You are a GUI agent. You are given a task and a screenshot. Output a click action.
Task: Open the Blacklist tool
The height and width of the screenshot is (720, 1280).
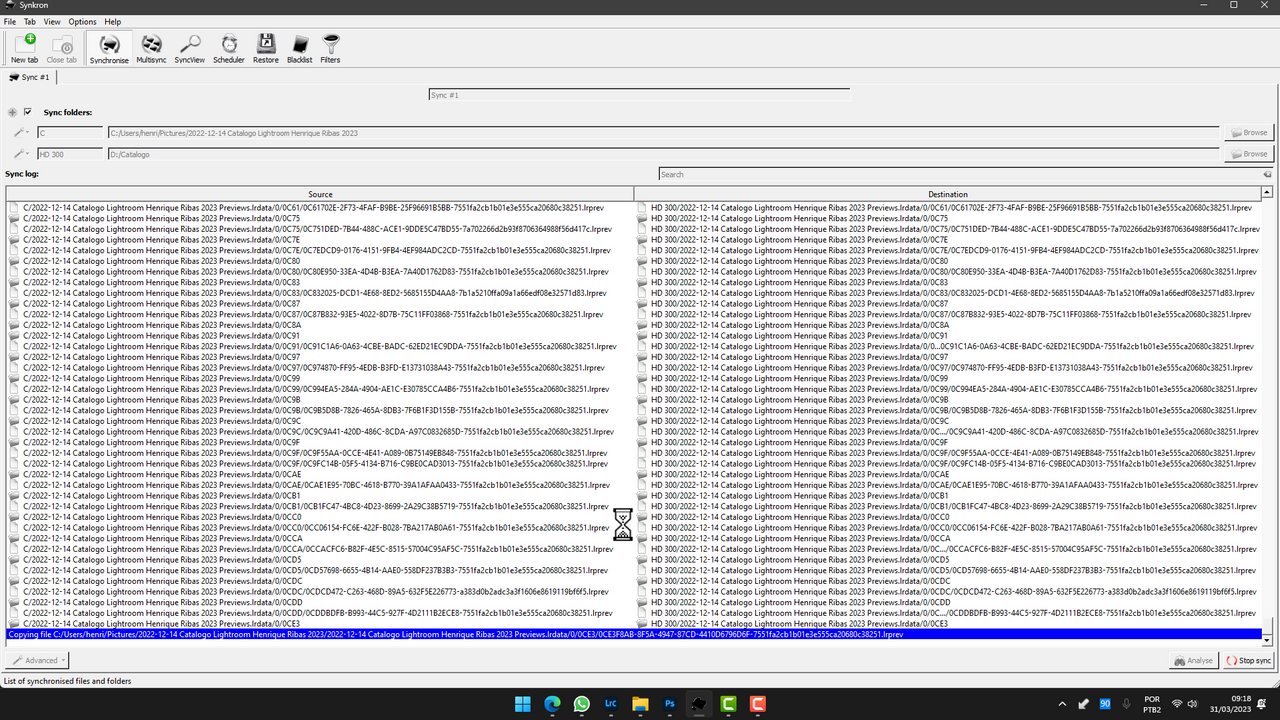[x=300, y=48]
